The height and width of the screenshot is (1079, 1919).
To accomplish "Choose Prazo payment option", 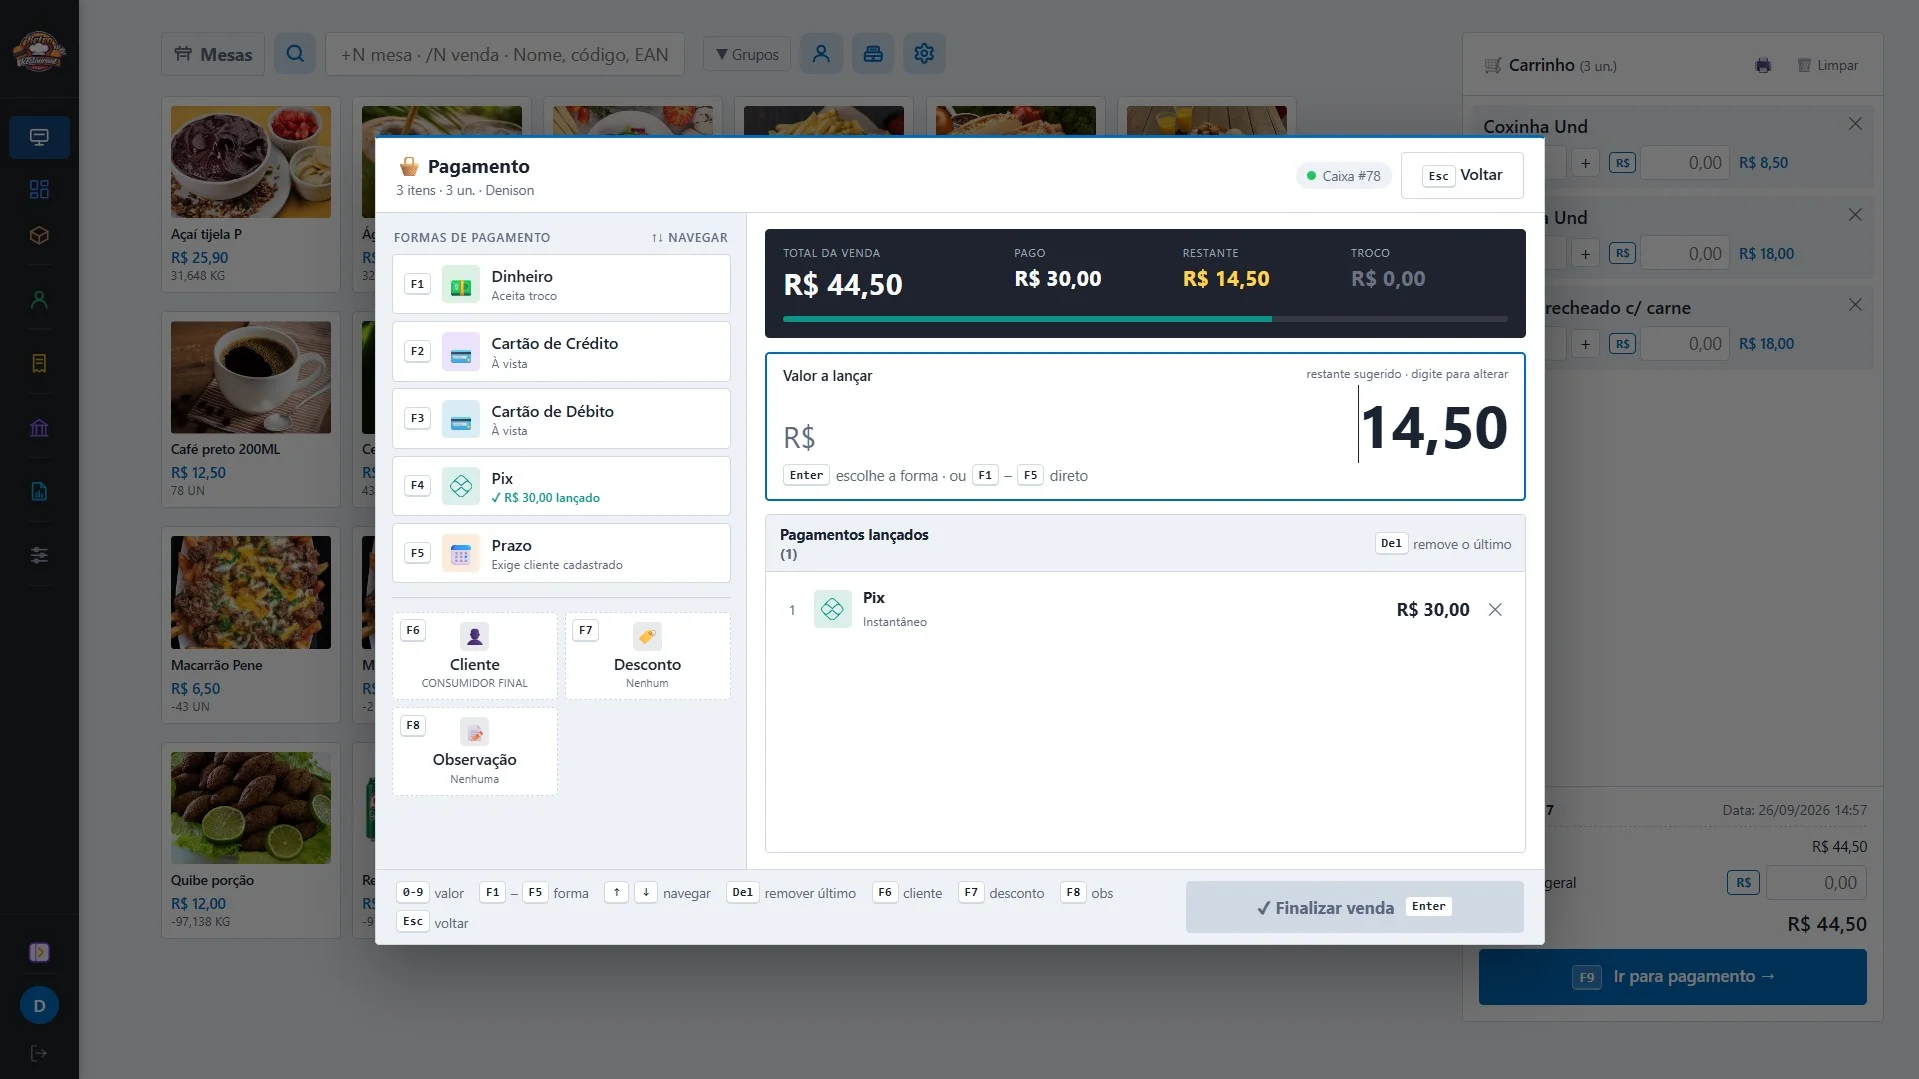I will pos(561,553).
